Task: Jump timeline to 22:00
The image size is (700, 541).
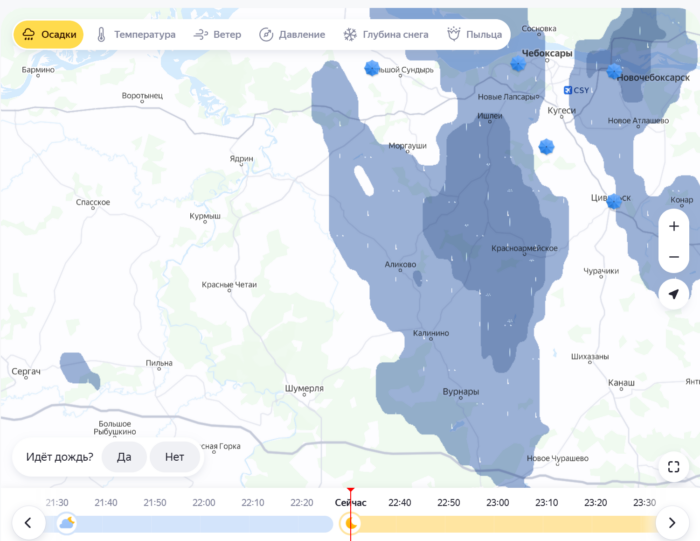Action: (204, 503)
